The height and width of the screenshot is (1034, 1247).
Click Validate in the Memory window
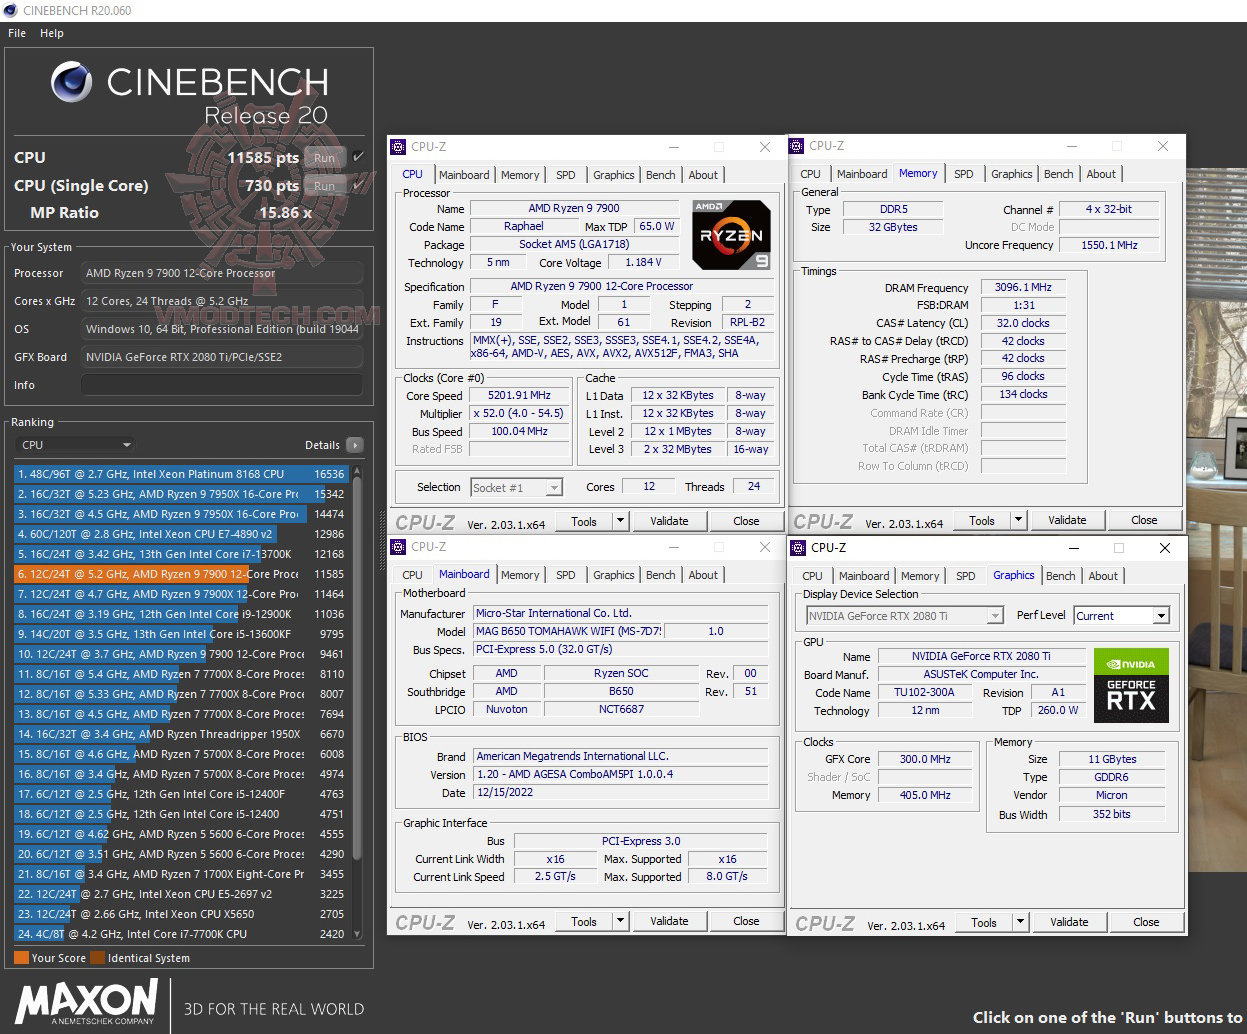(x=1067, y=520)
